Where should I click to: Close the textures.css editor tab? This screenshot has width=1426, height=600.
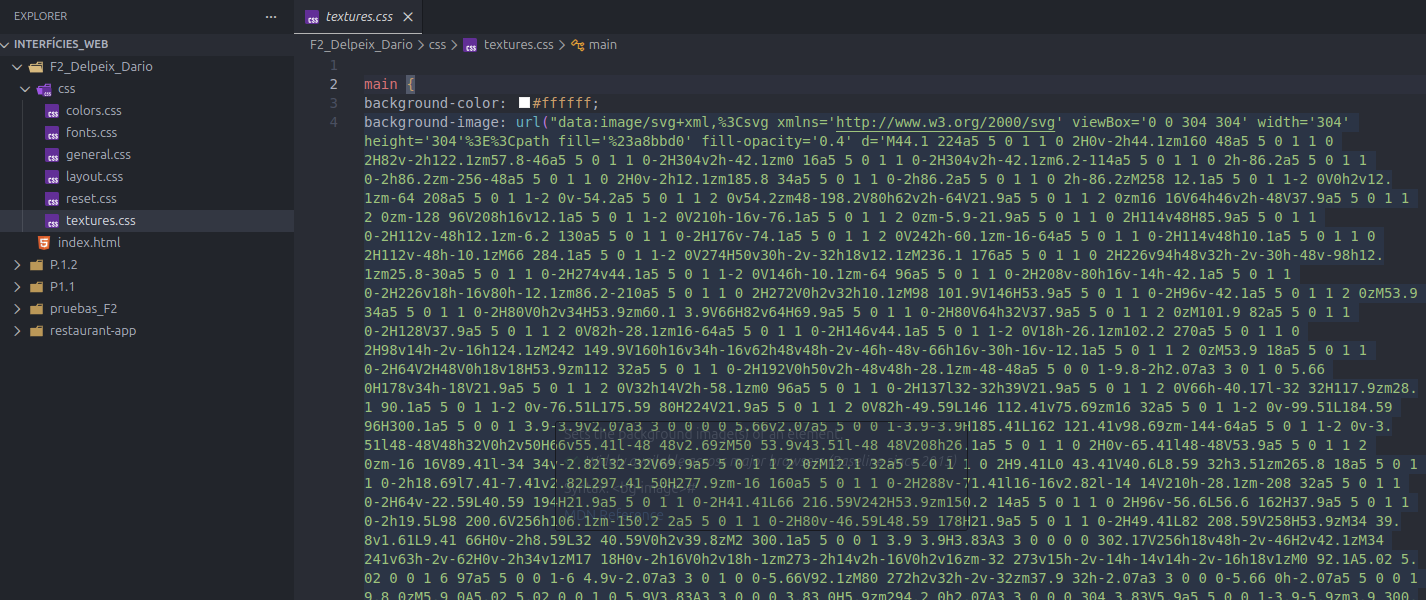407,17
